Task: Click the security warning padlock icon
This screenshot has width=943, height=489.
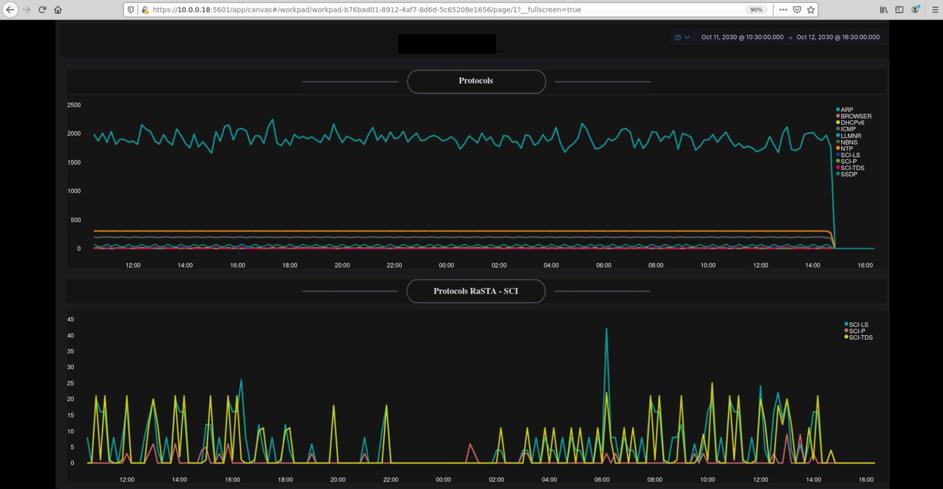Action: click(145, 9)
